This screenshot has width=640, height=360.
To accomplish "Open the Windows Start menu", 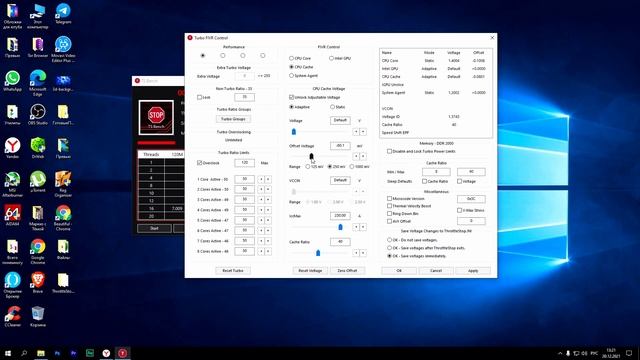I will (8, 353).
